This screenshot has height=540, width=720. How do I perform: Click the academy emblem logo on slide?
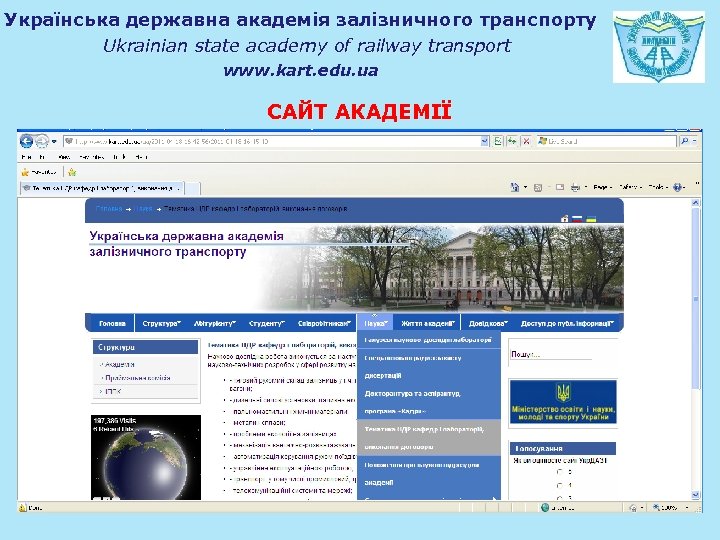point(658,47)
